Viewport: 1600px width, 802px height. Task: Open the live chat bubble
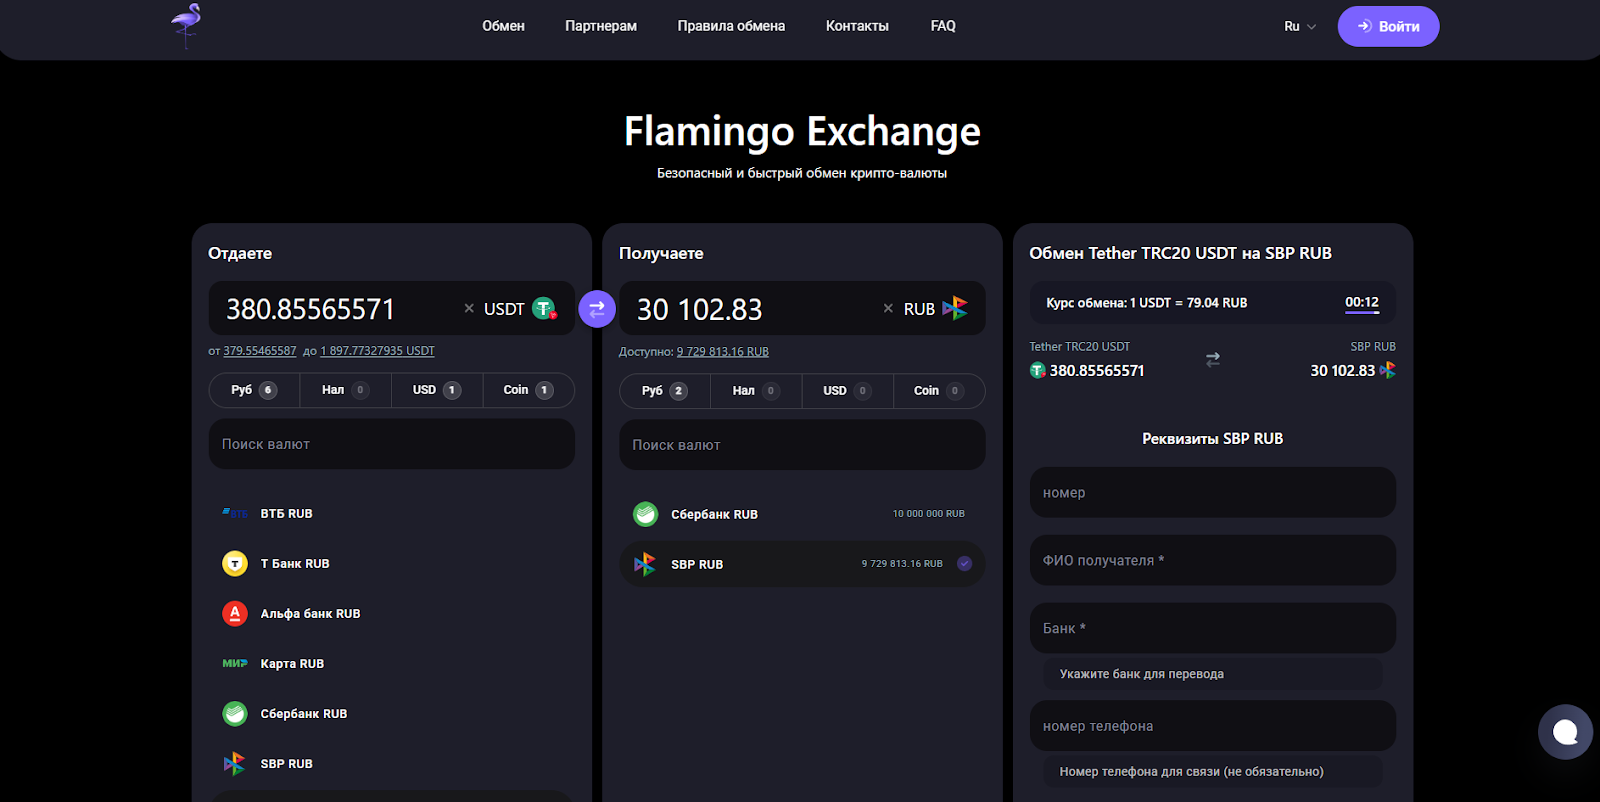tap(1565, 732)
